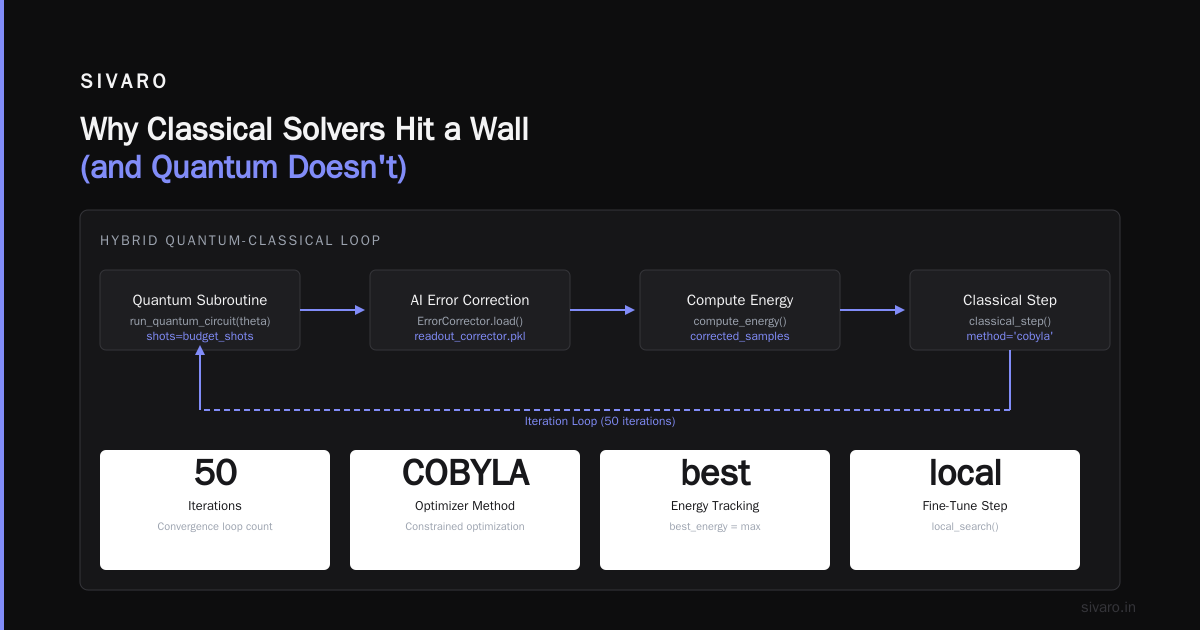This screenshot has height=630, width=1200.
Task: Click the Hybrid Quantum-Classical Loop heading
Action: (240, 241)
